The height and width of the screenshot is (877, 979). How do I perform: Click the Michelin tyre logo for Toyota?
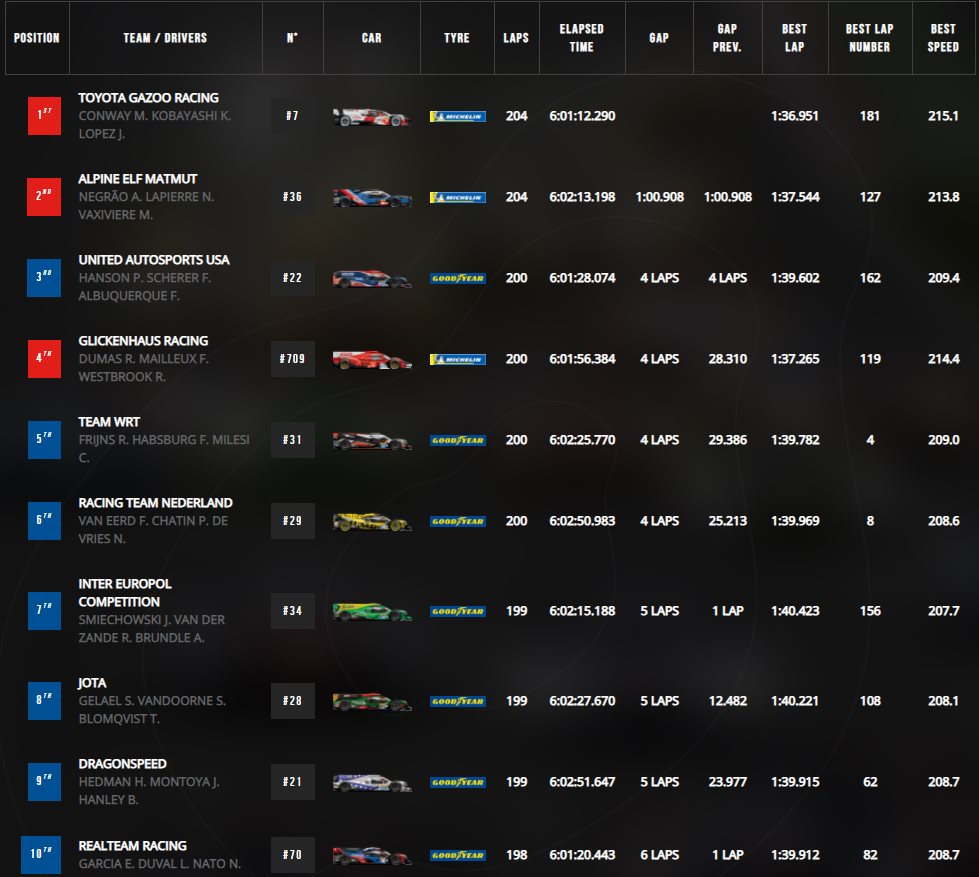tap(458, 116)
